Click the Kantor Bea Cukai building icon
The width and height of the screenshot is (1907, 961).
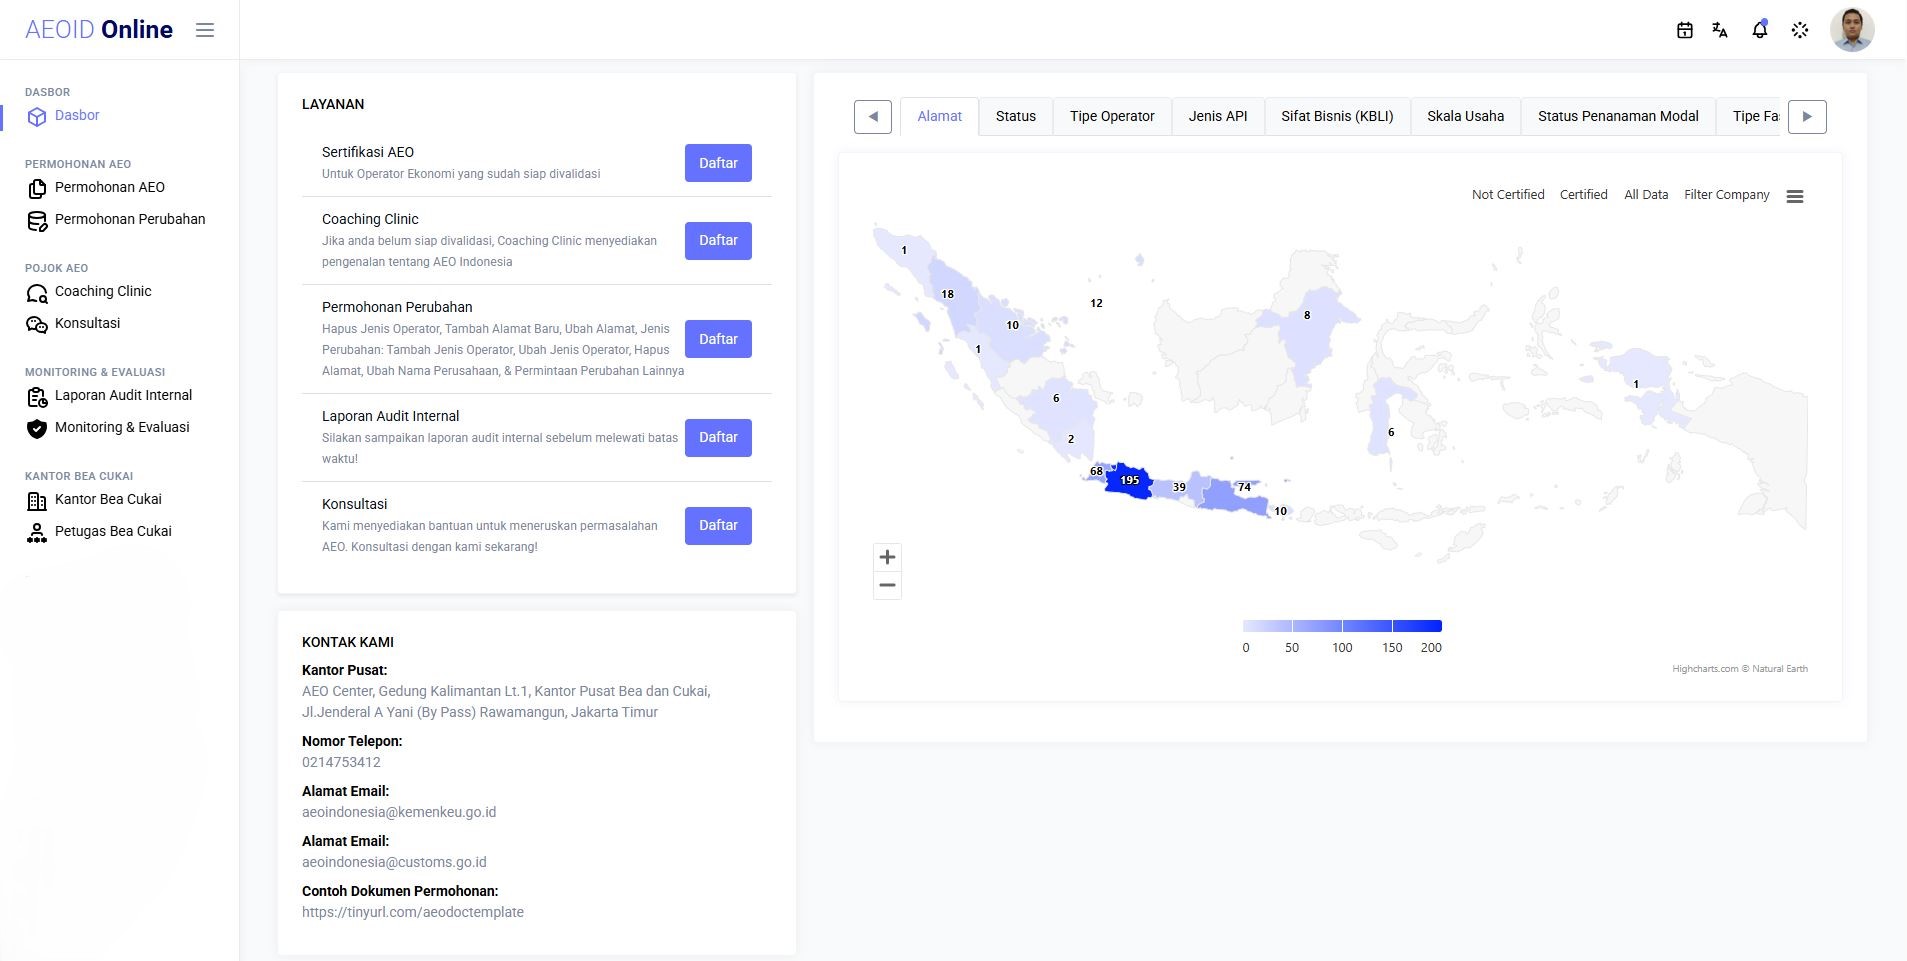point(37,501)
